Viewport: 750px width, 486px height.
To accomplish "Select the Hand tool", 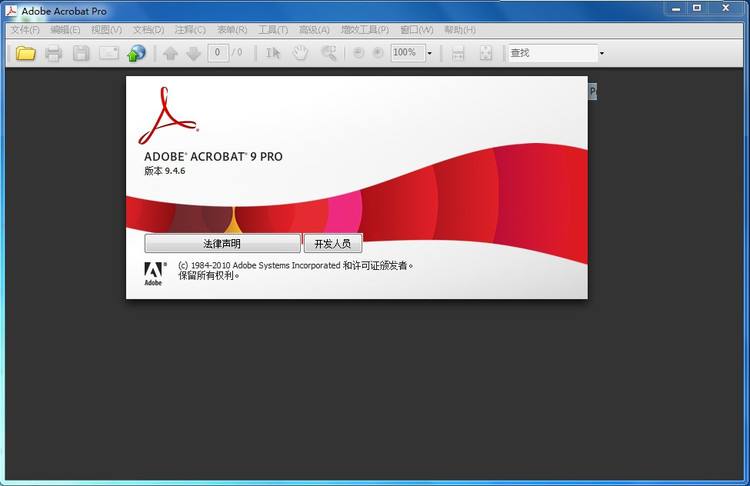I will (300, 53).
